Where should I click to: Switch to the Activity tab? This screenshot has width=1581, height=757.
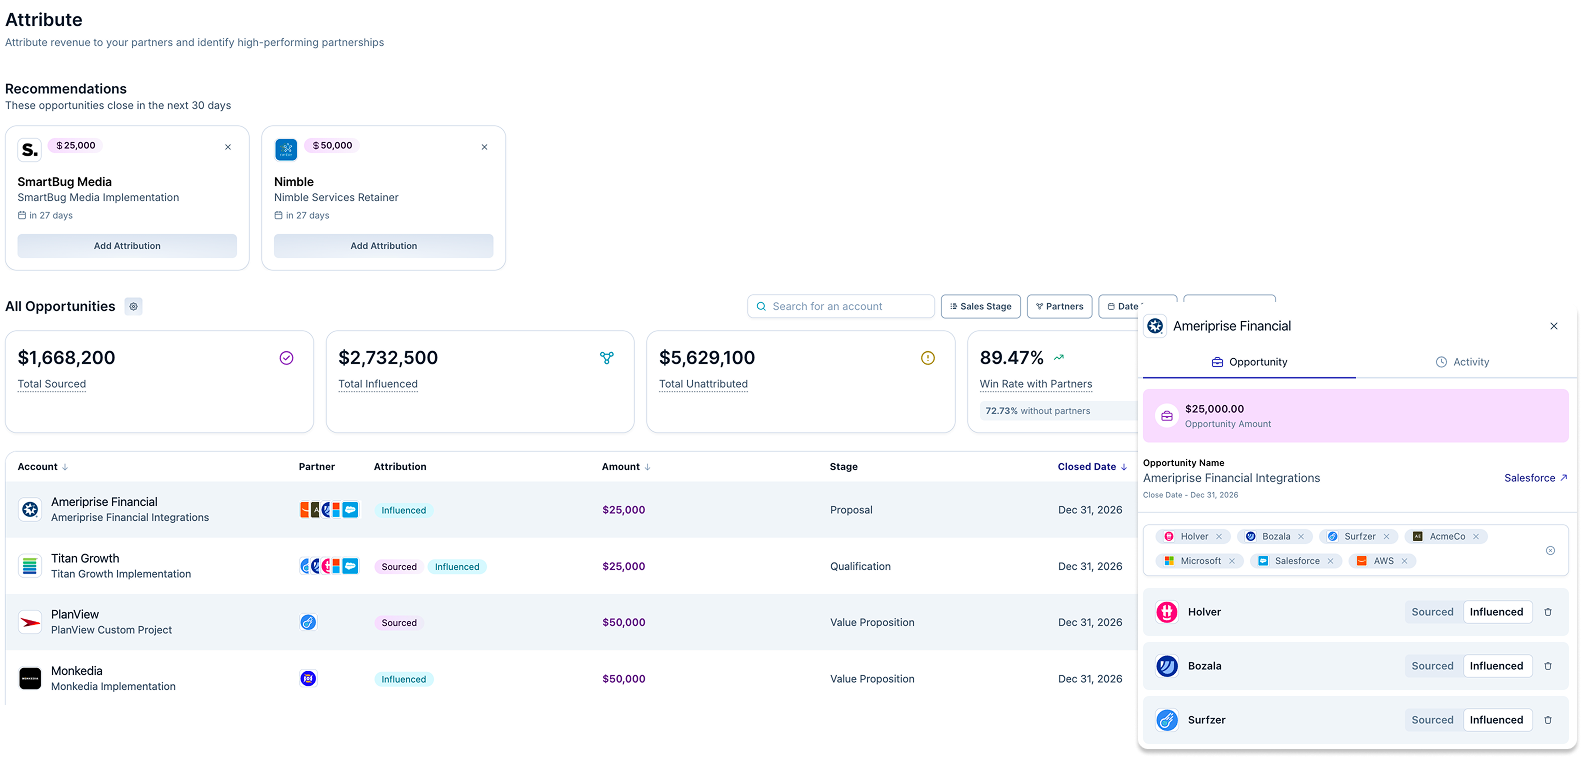click(x=1462, y=362)
